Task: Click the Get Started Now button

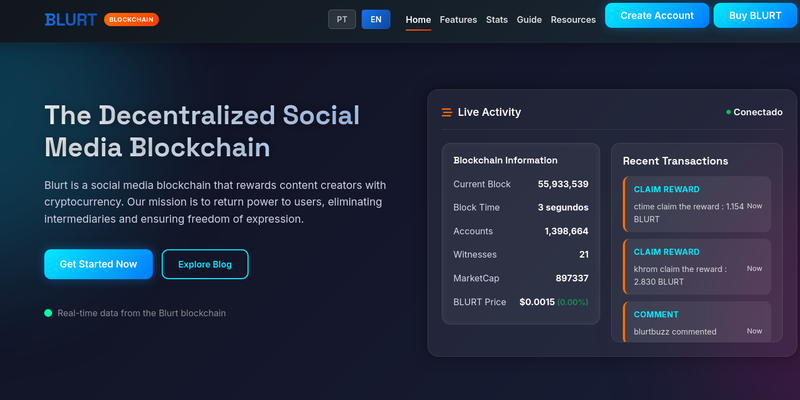Action: (98, 264)
